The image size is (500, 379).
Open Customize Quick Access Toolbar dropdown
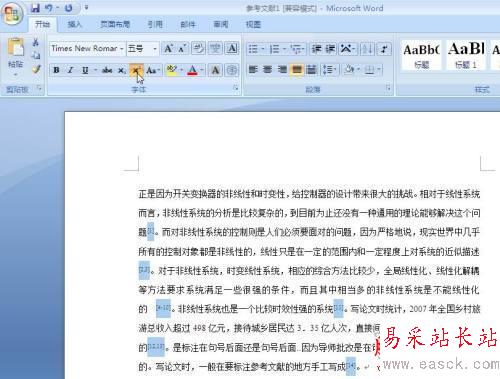click(86, 7)
